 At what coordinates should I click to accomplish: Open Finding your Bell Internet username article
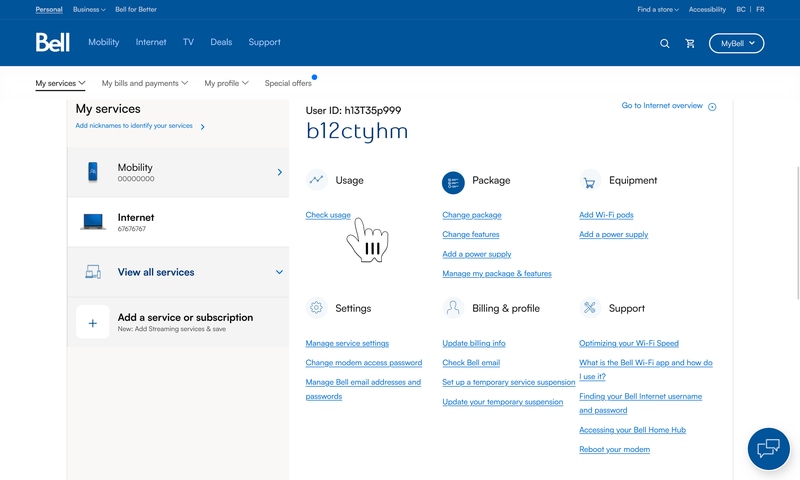tap(640, 403)
